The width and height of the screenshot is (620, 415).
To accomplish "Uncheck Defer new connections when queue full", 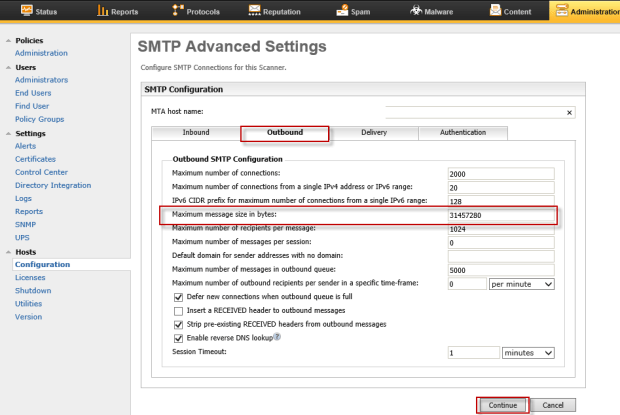I will 179,297.
